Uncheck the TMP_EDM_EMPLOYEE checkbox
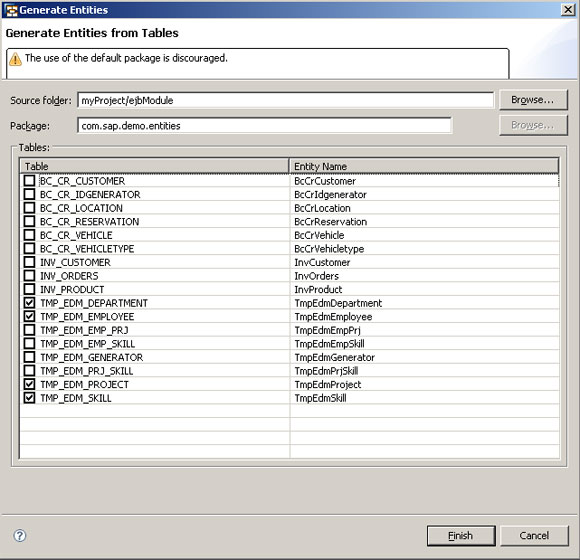This screenshot has width=580, height=560. [29, 316]
